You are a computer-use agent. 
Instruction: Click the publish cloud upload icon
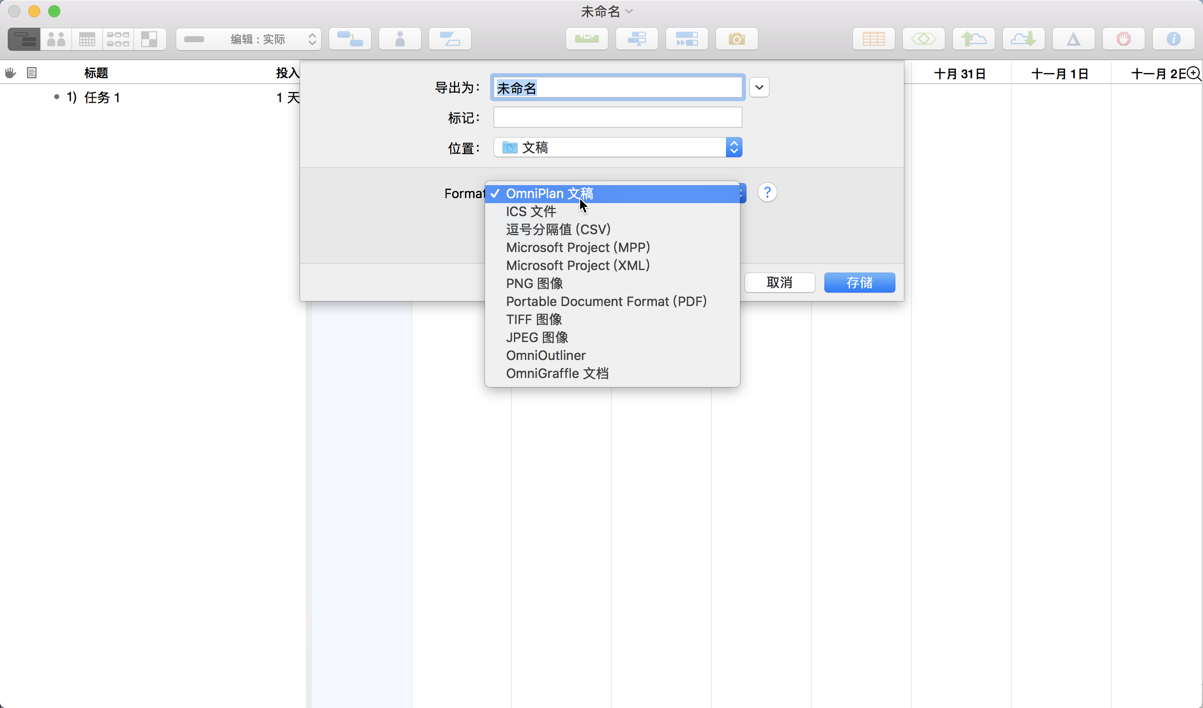click(x=974, y=38)
